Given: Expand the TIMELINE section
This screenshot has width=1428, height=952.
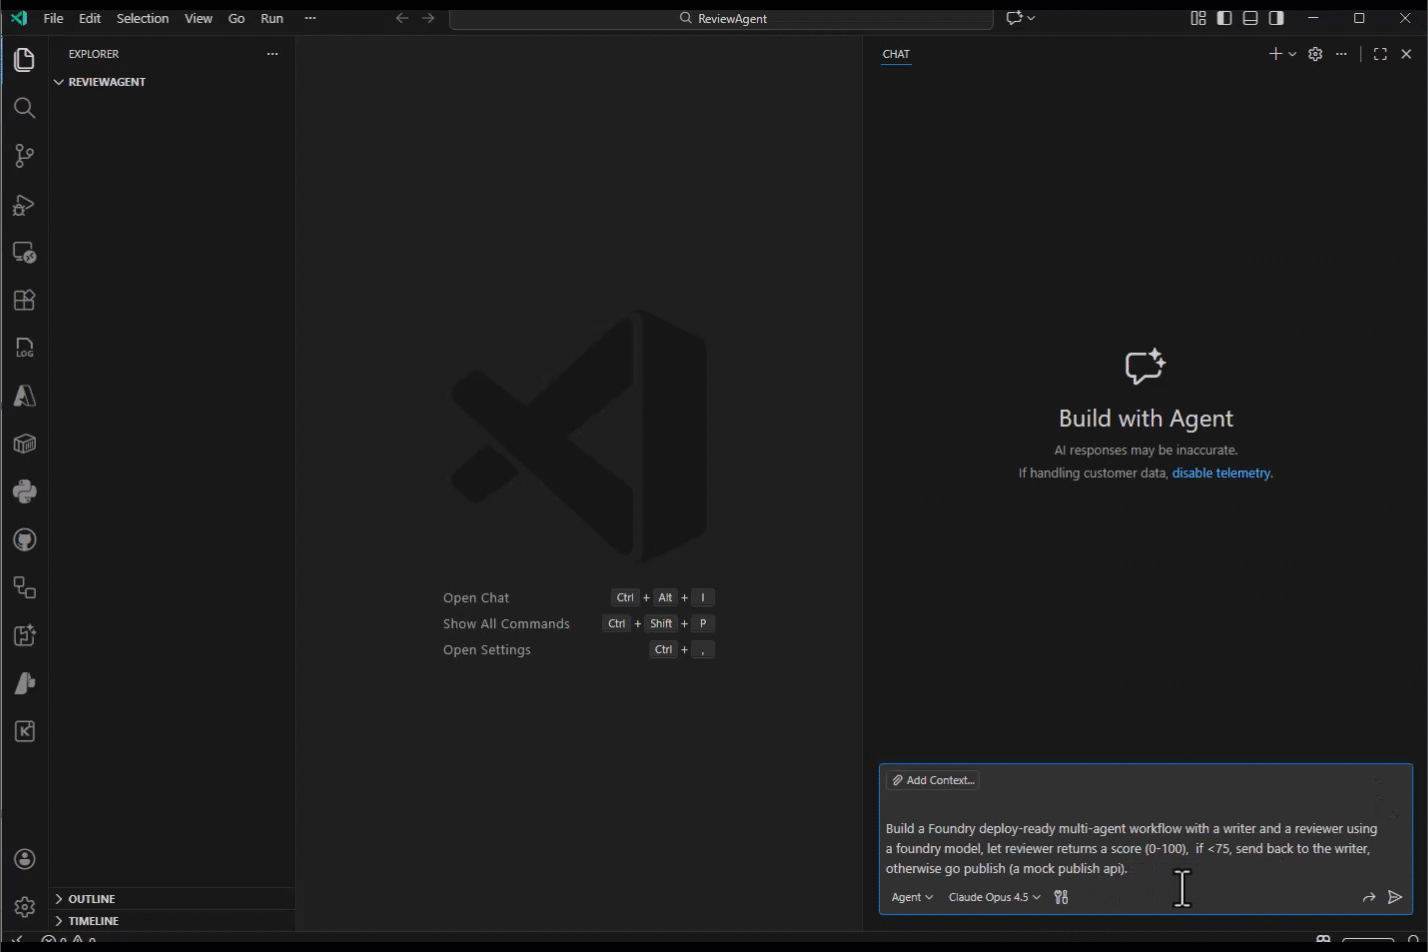Looking at the screenshot, I should pos(93,921).
